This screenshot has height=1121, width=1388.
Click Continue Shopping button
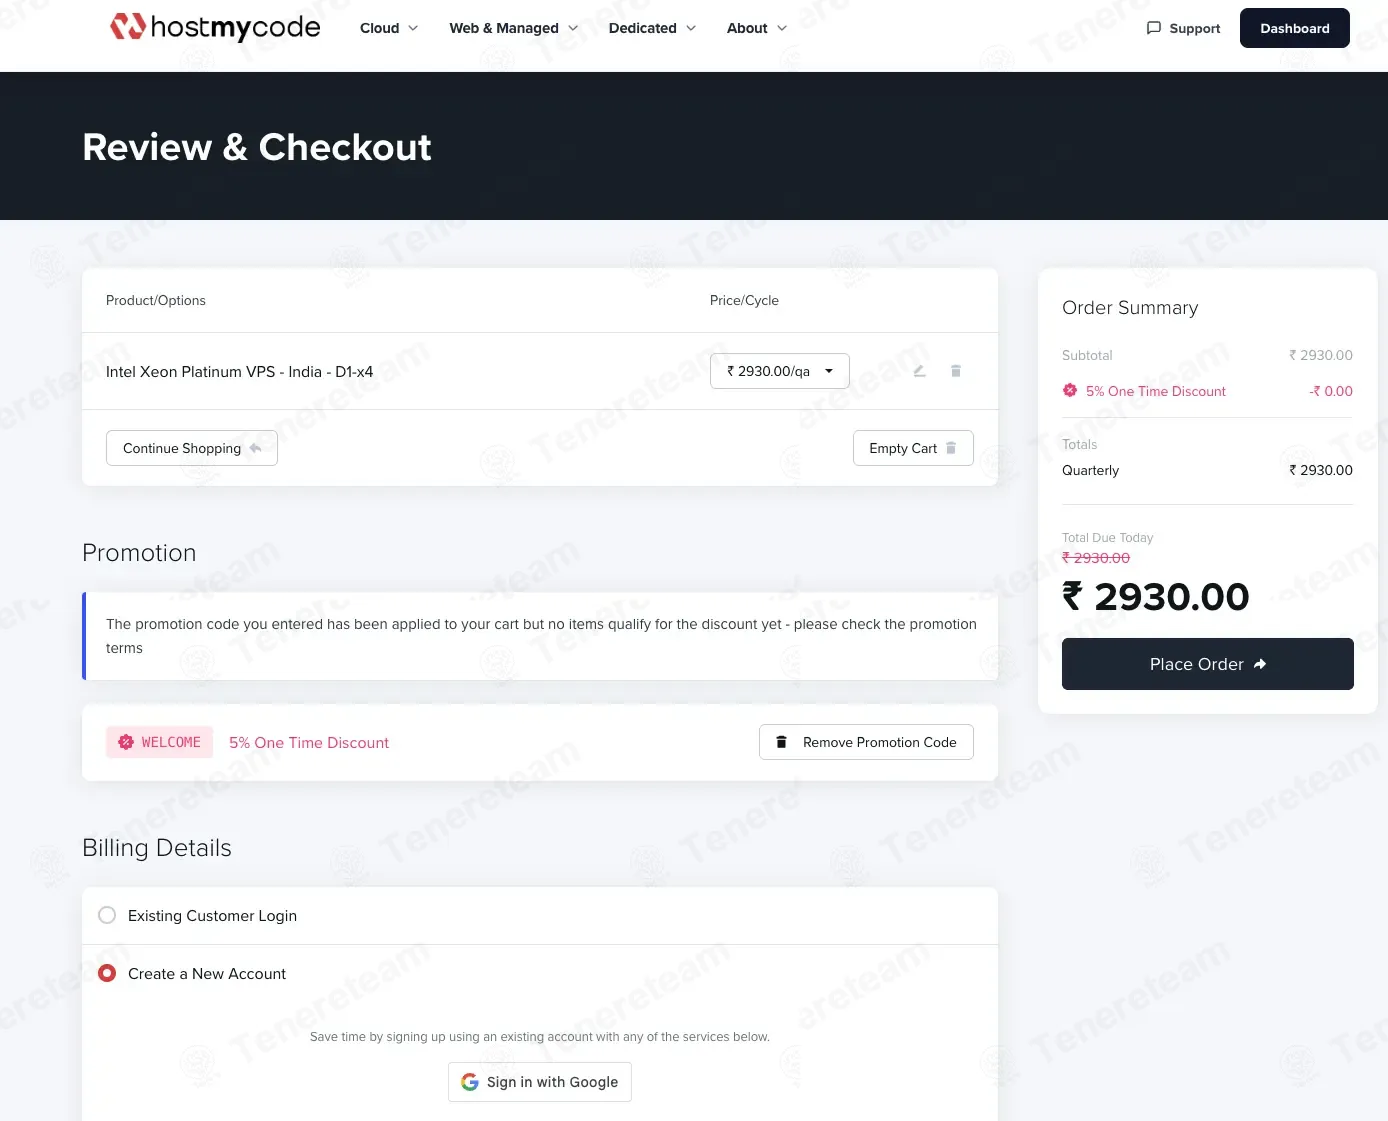point(192,448)
